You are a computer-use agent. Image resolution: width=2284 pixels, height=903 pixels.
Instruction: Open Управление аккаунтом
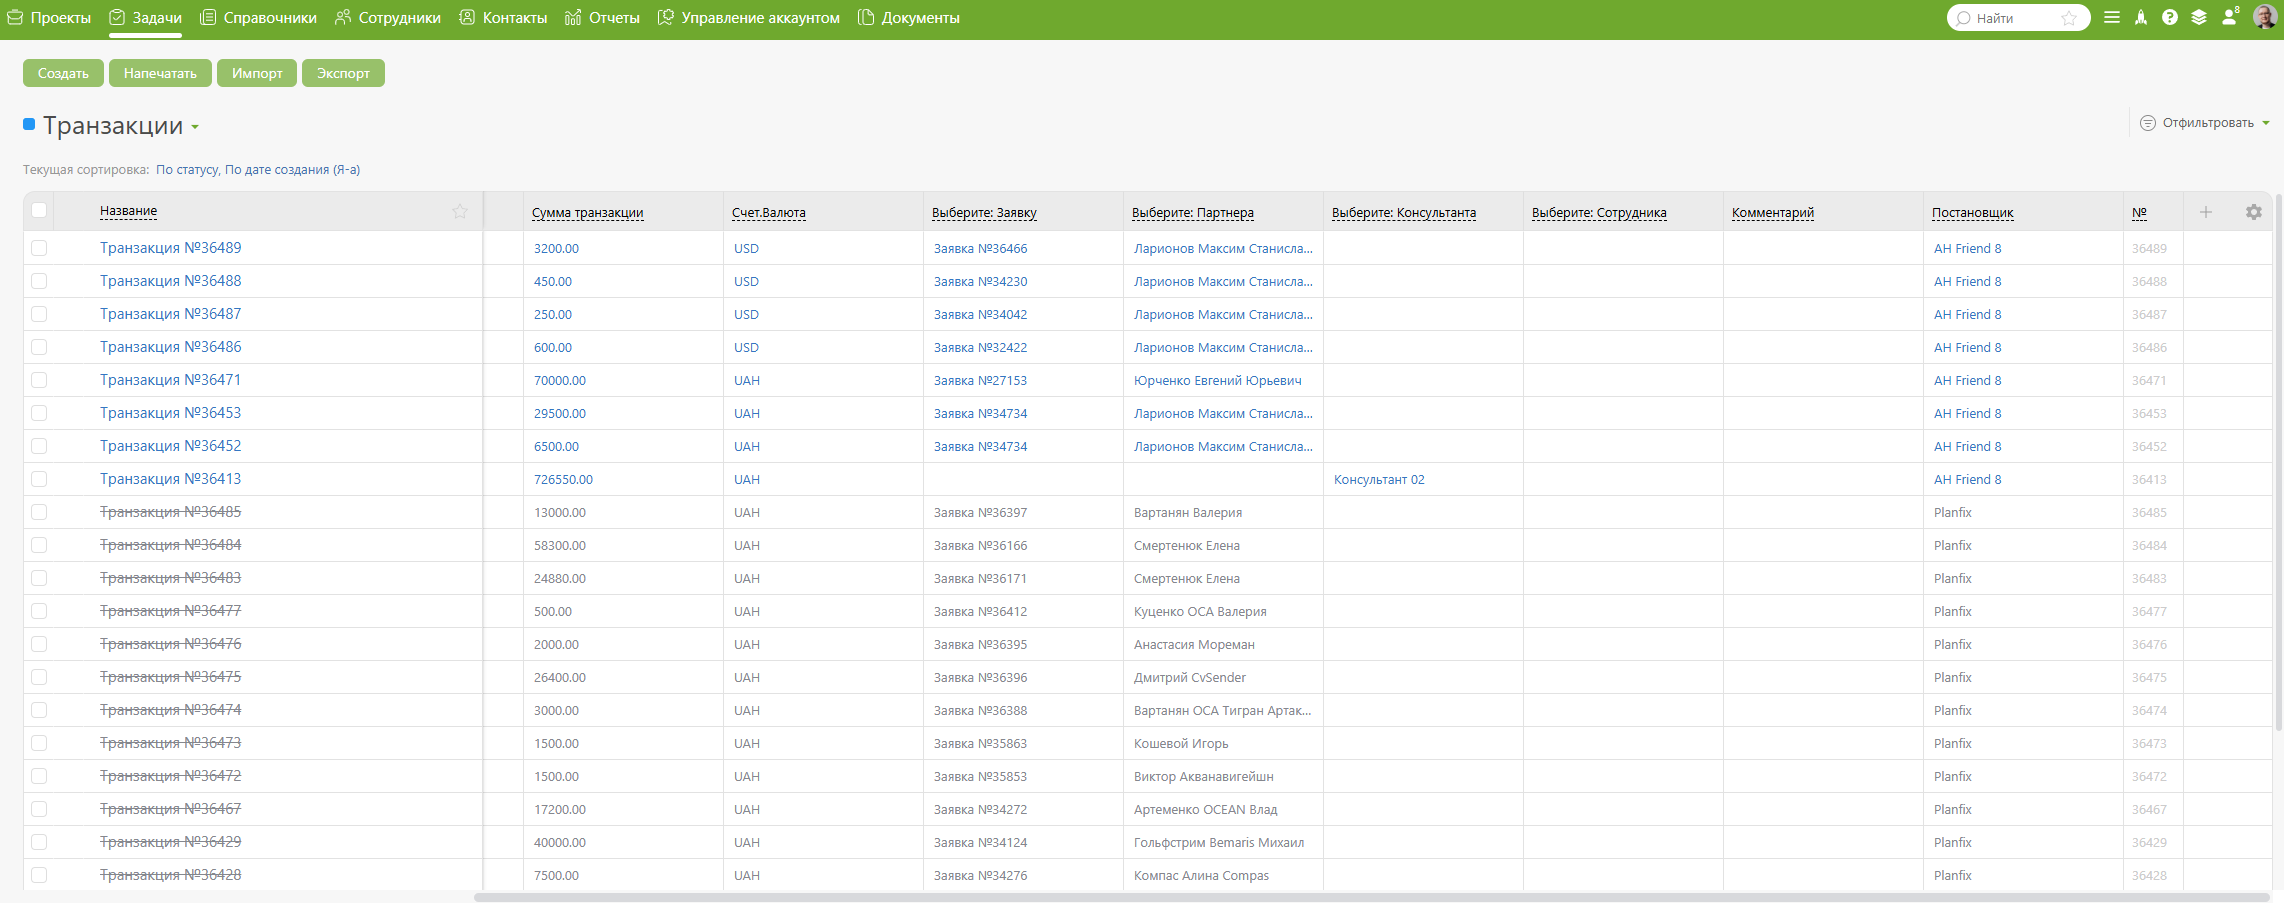coord(749,18)
